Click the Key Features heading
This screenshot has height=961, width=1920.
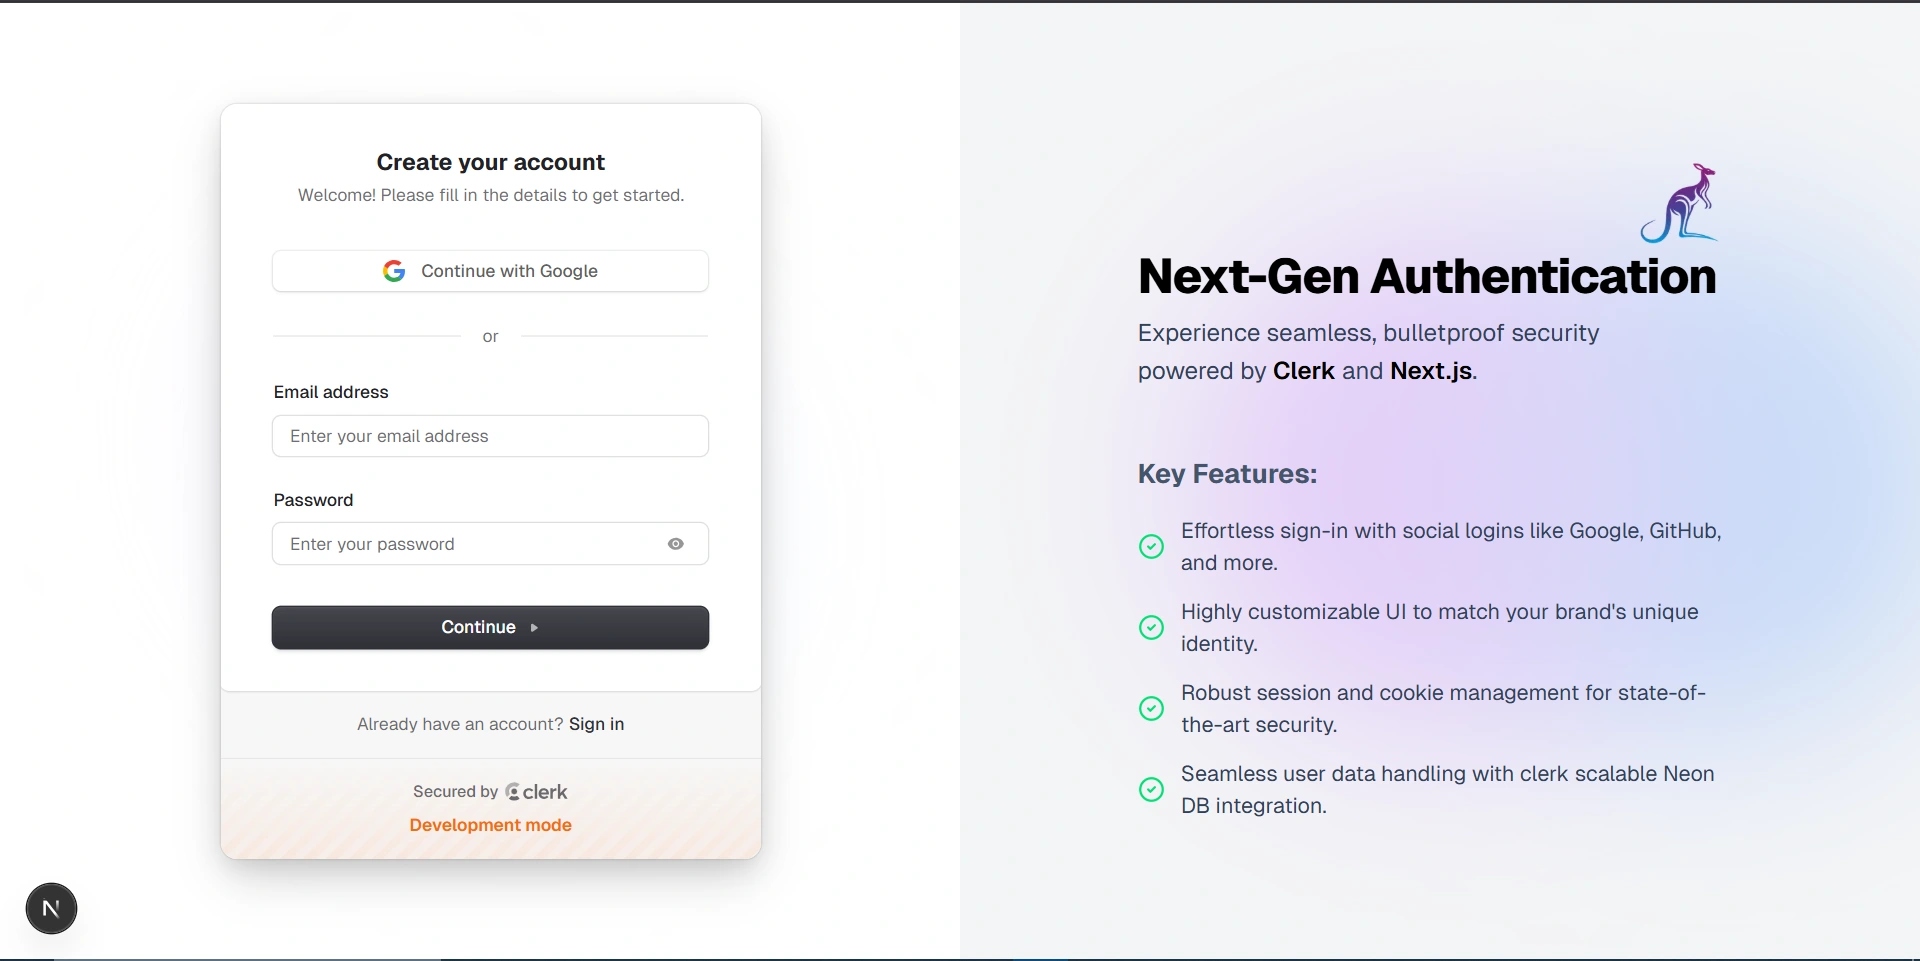pyautogui.click(x=1227, y=474)
